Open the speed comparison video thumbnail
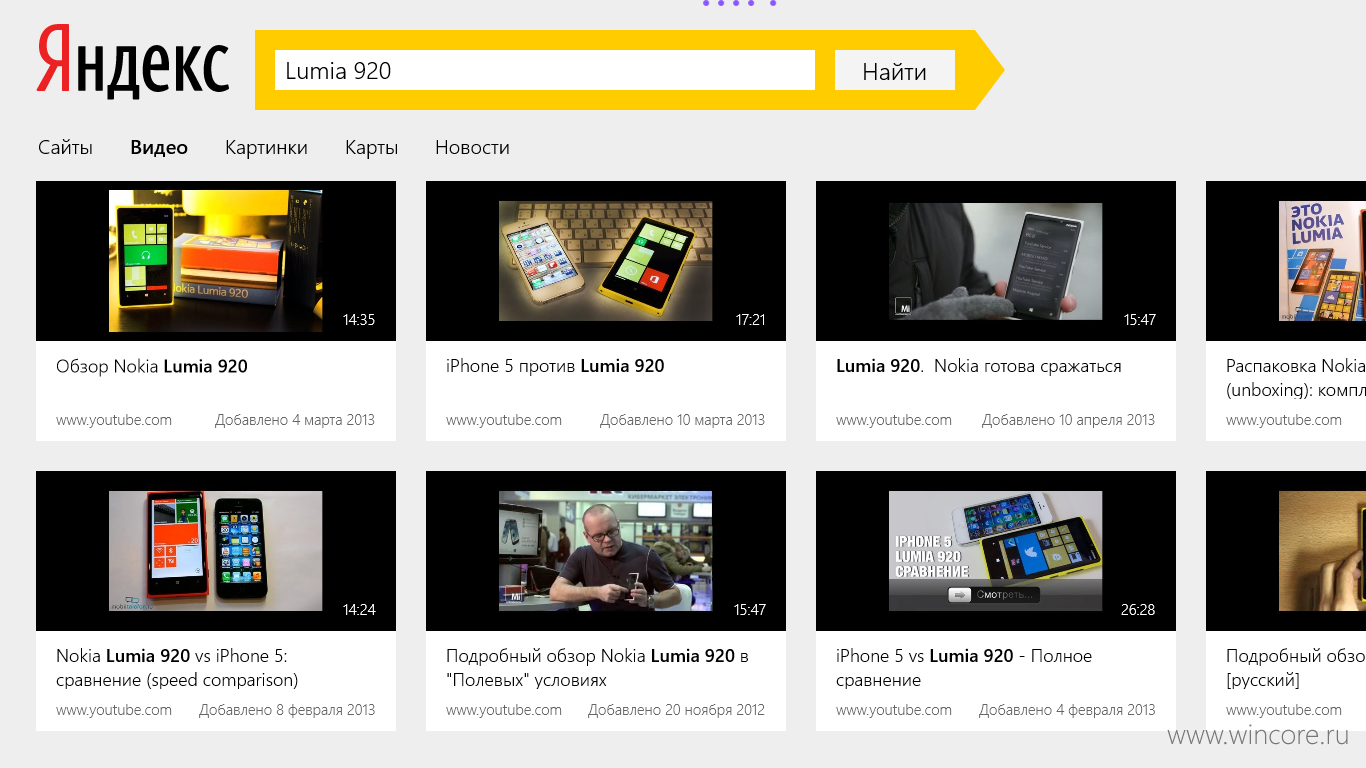Viewport: 1366px width, 768px height. point(216,551)
